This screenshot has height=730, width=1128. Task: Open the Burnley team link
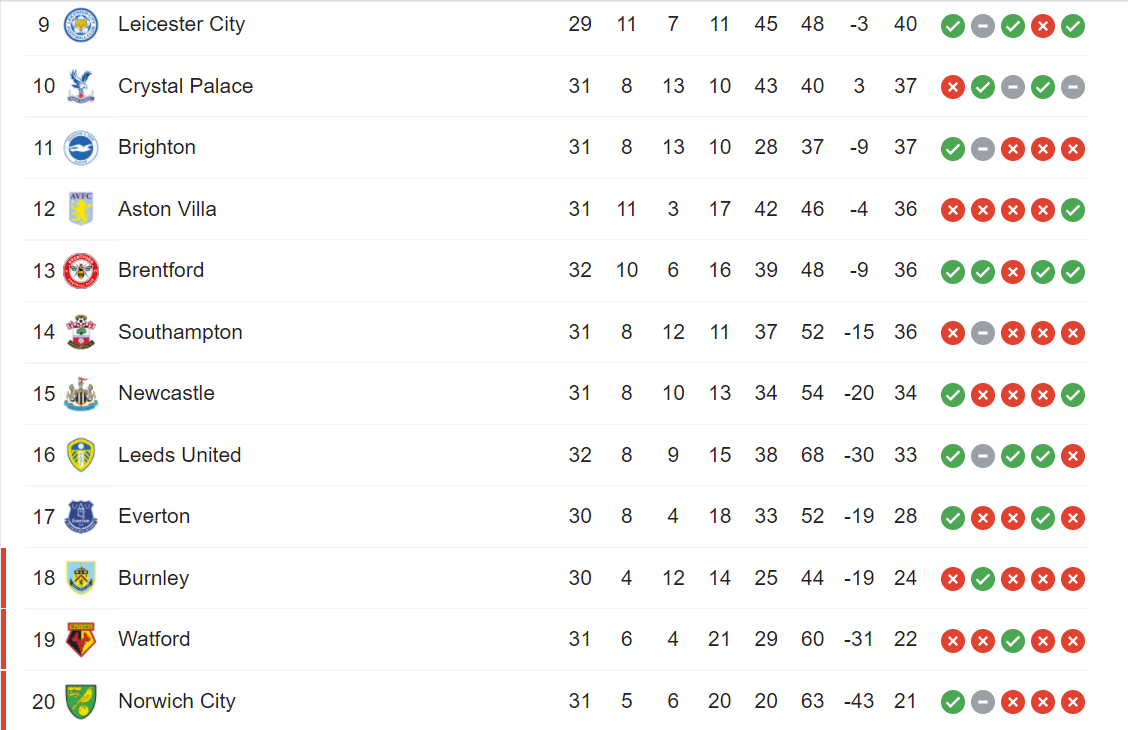point(153,578)
